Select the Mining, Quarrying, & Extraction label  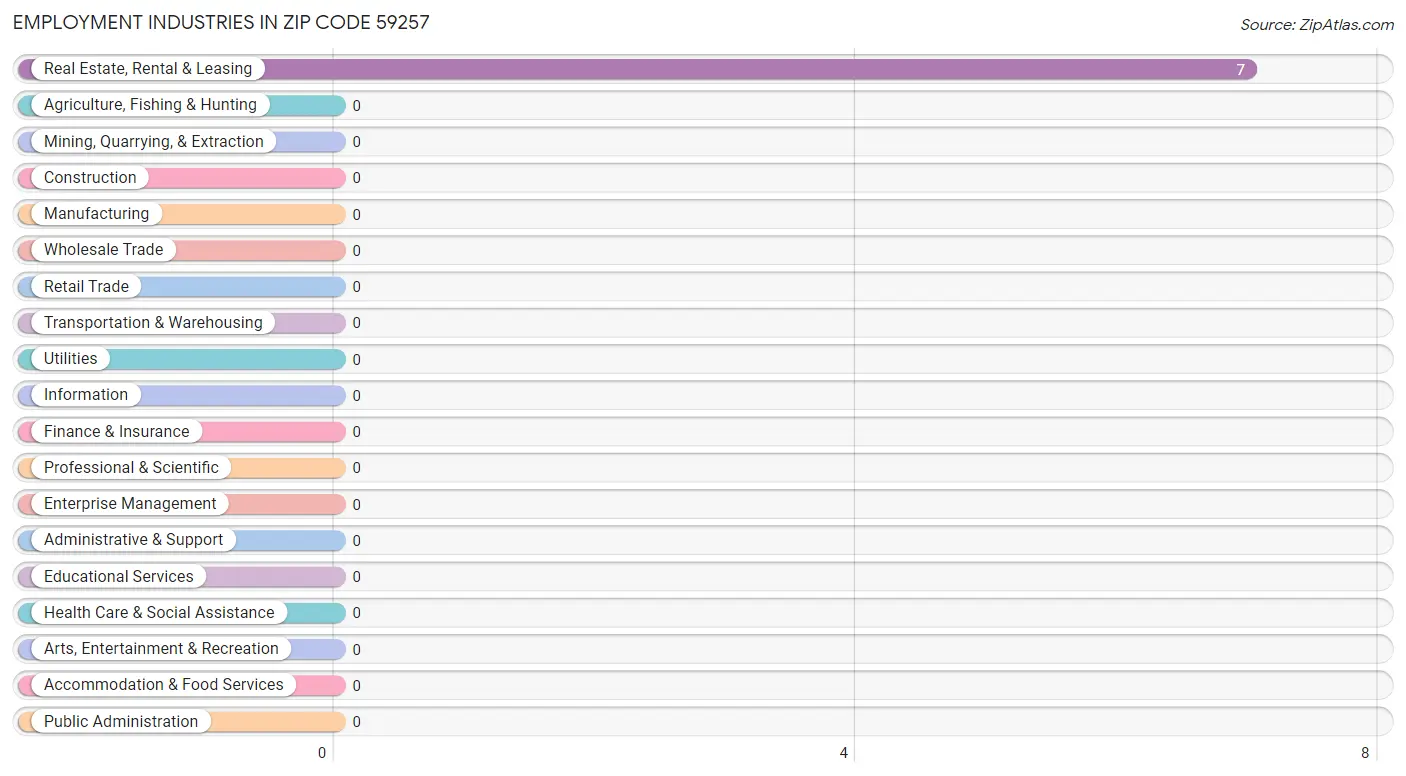pyautogui.click(x=154, y=142)
